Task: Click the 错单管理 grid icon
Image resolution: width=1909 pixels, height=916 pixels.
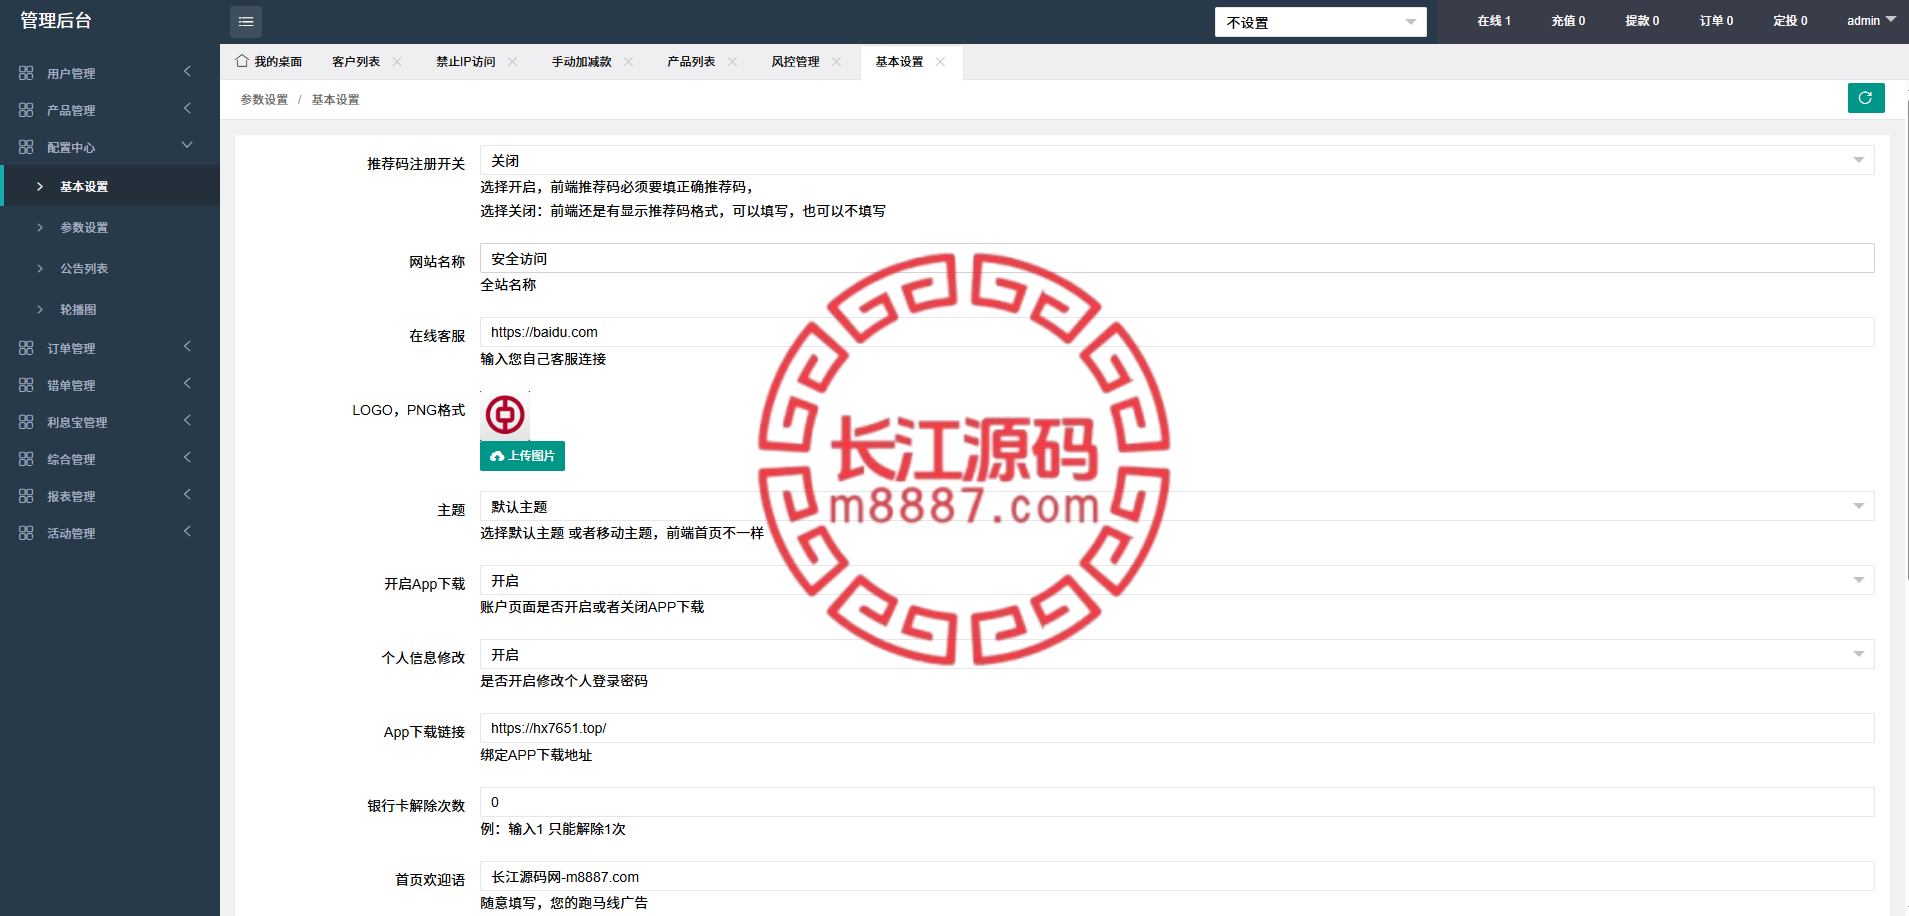Action: click(x=26, y=385)
